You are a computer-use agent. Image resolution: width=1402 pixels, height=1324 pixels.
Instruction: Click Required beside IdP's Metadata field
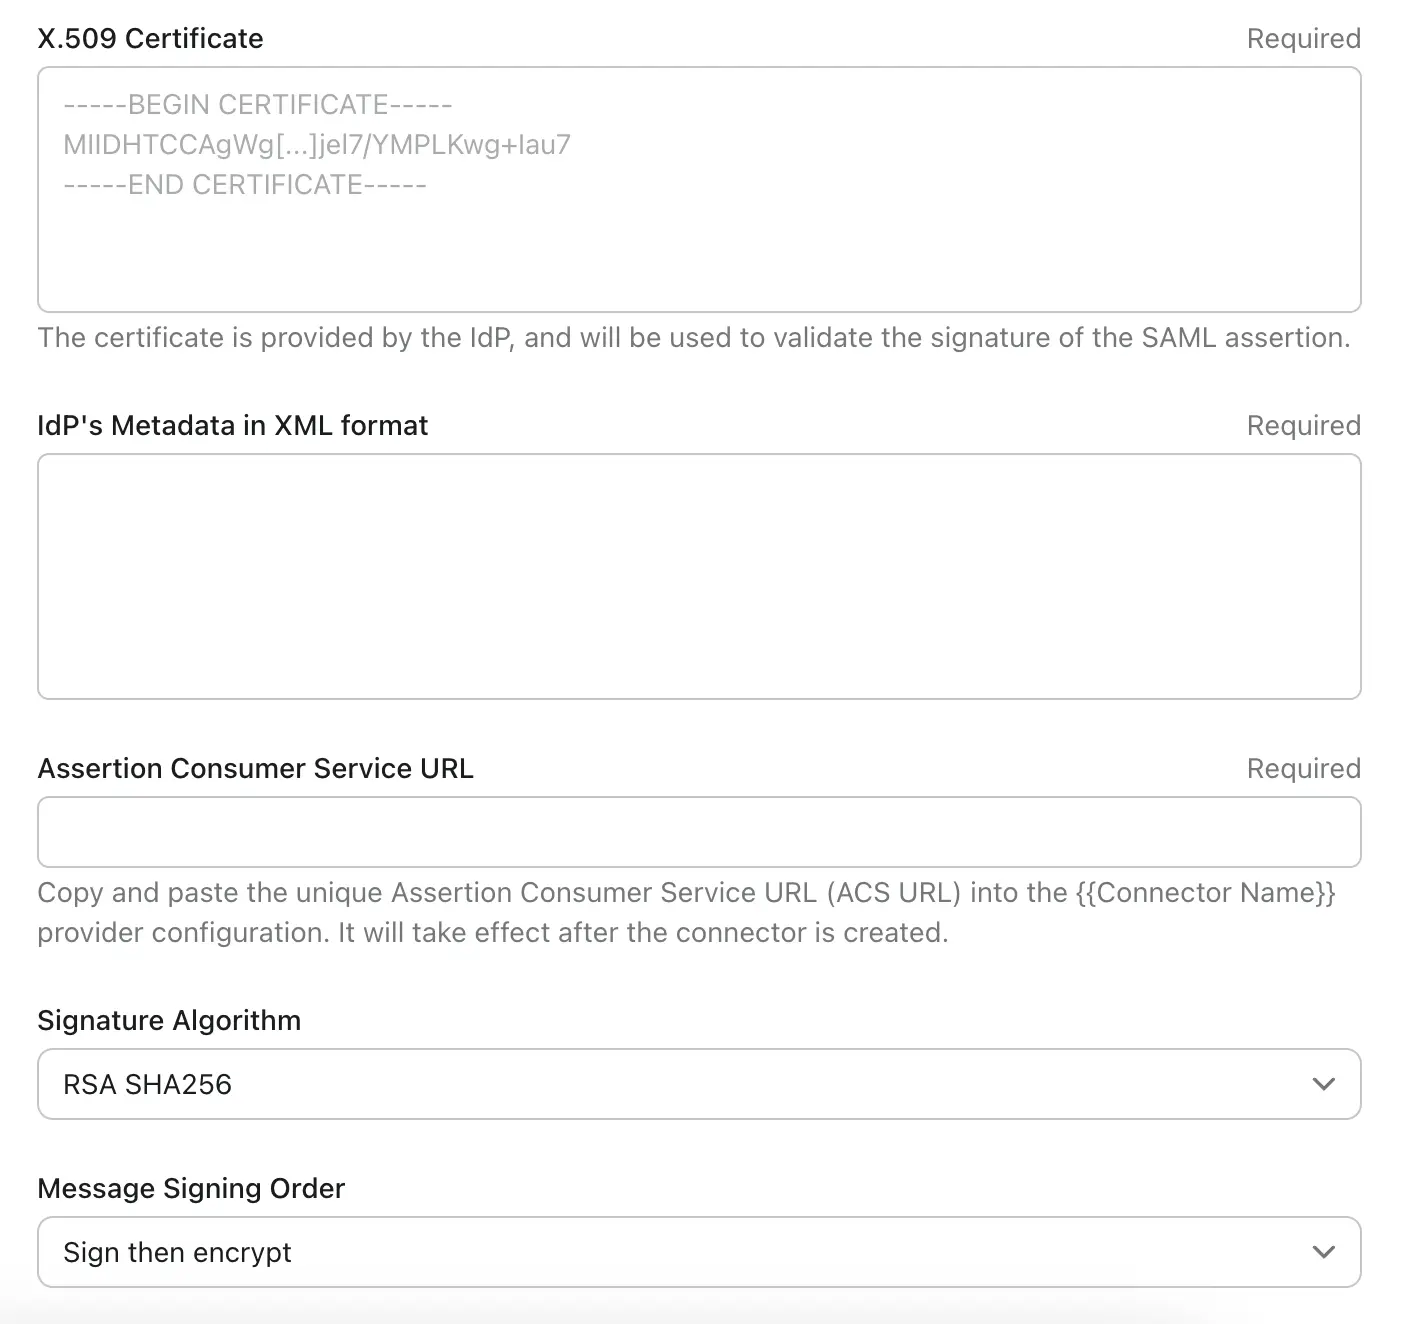(x=1303, y=425)
